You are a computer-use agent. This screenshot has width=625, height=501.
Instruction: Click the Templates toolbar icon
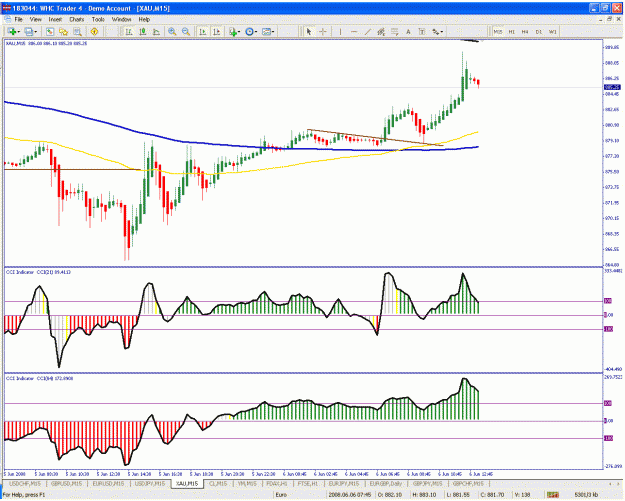click(x=266, y=31)
